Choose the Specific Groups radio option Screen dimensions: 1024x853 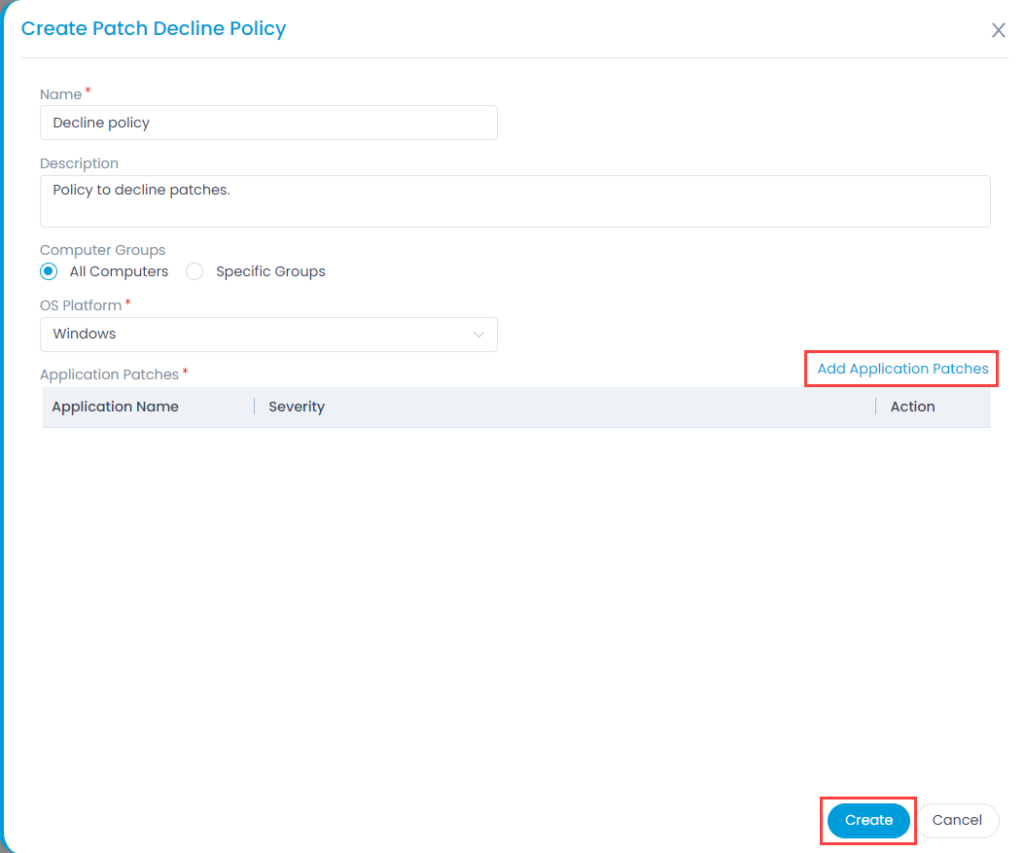click(195, 271)
